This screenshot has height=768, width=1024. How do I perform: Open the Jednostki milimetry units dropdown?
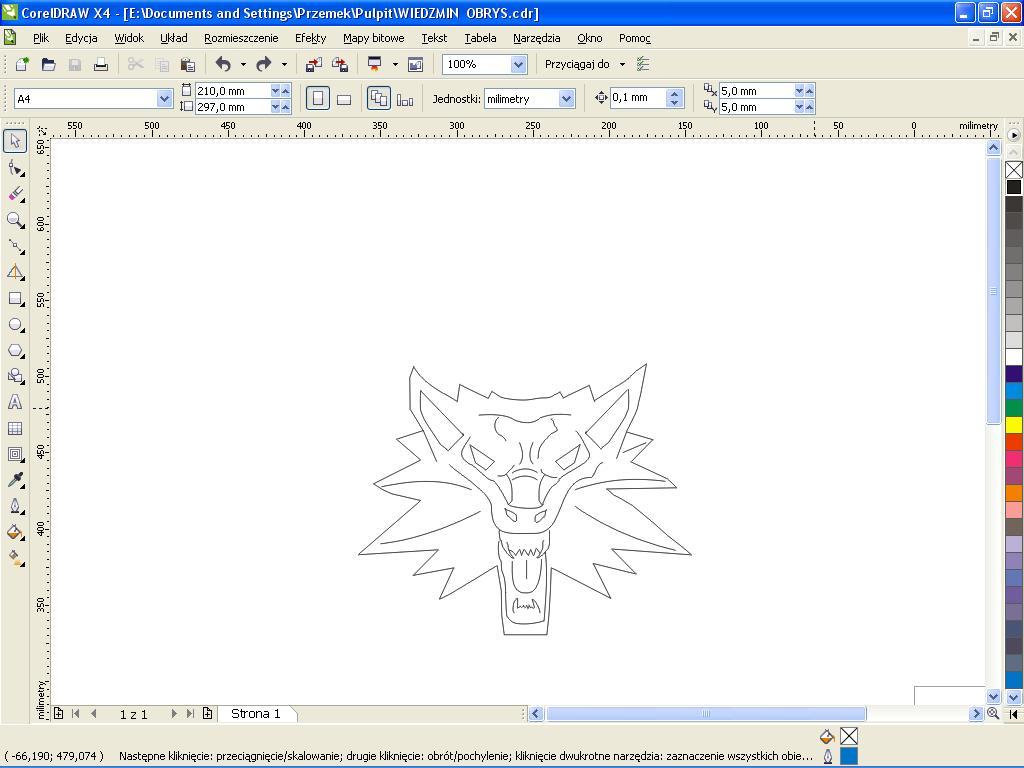(x=566, y=99)
